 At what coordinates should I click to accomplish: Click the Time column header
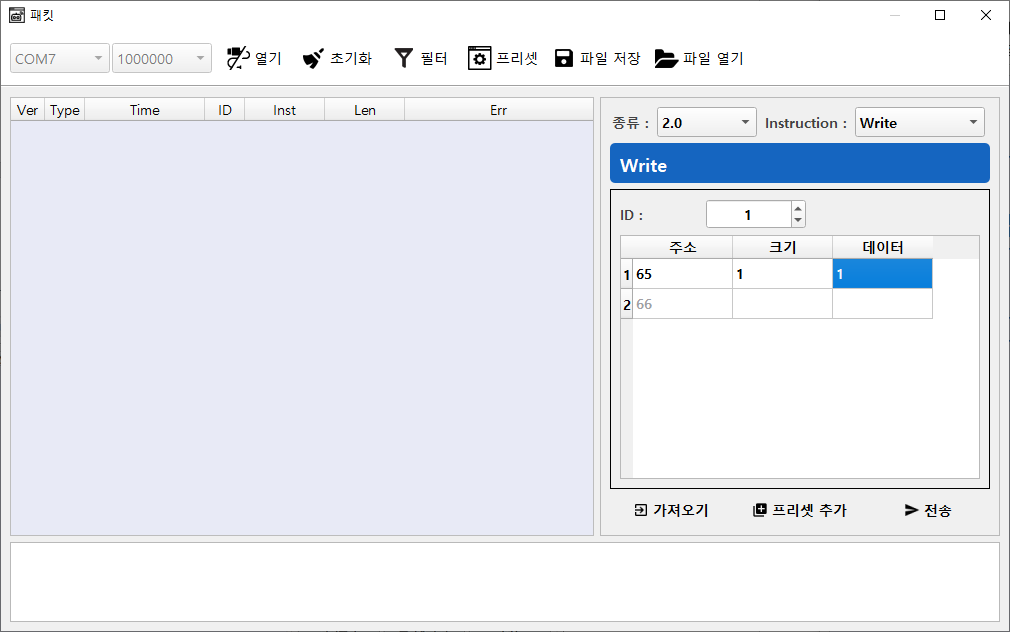tap(144, 110)
